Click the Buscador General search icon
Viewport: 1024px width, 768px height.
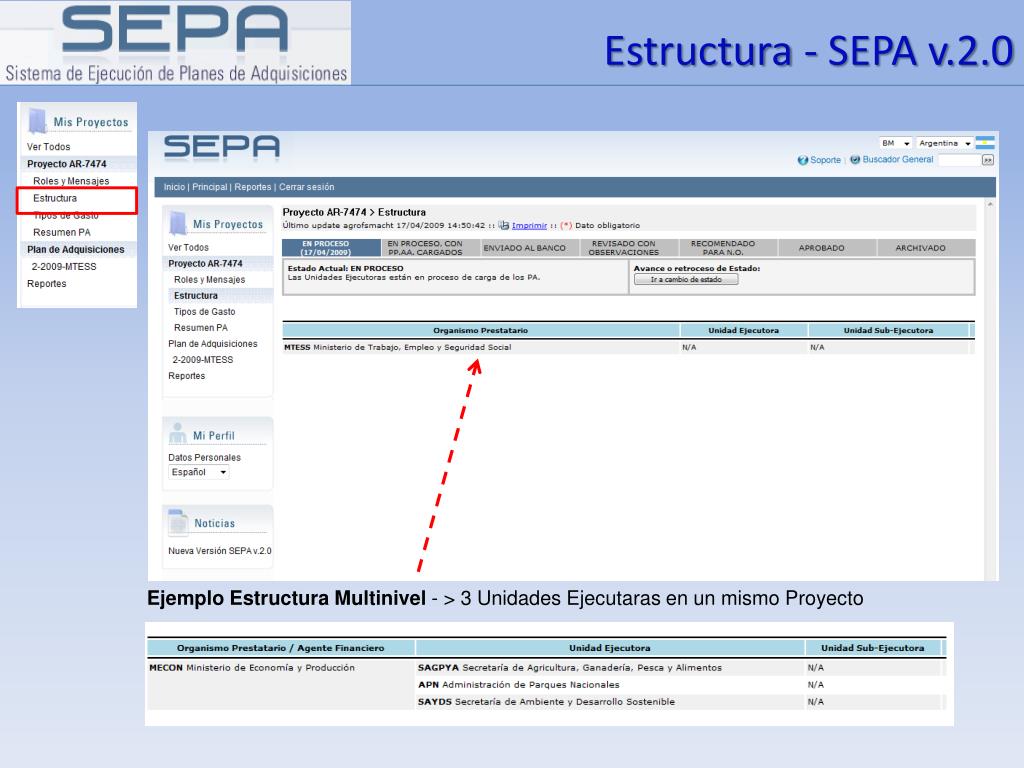point(855,159)
